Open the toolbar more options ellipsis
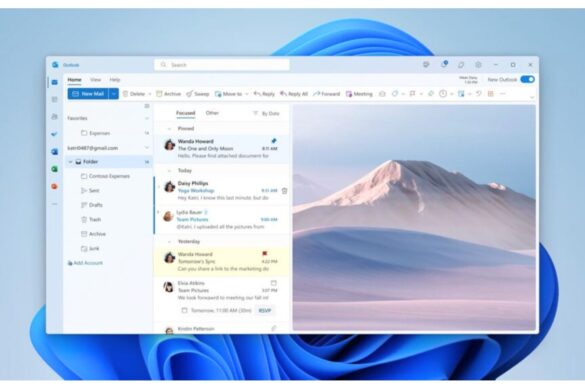This screenshot has width=585, height=390. pyautogui.click(x=503, y=94)
